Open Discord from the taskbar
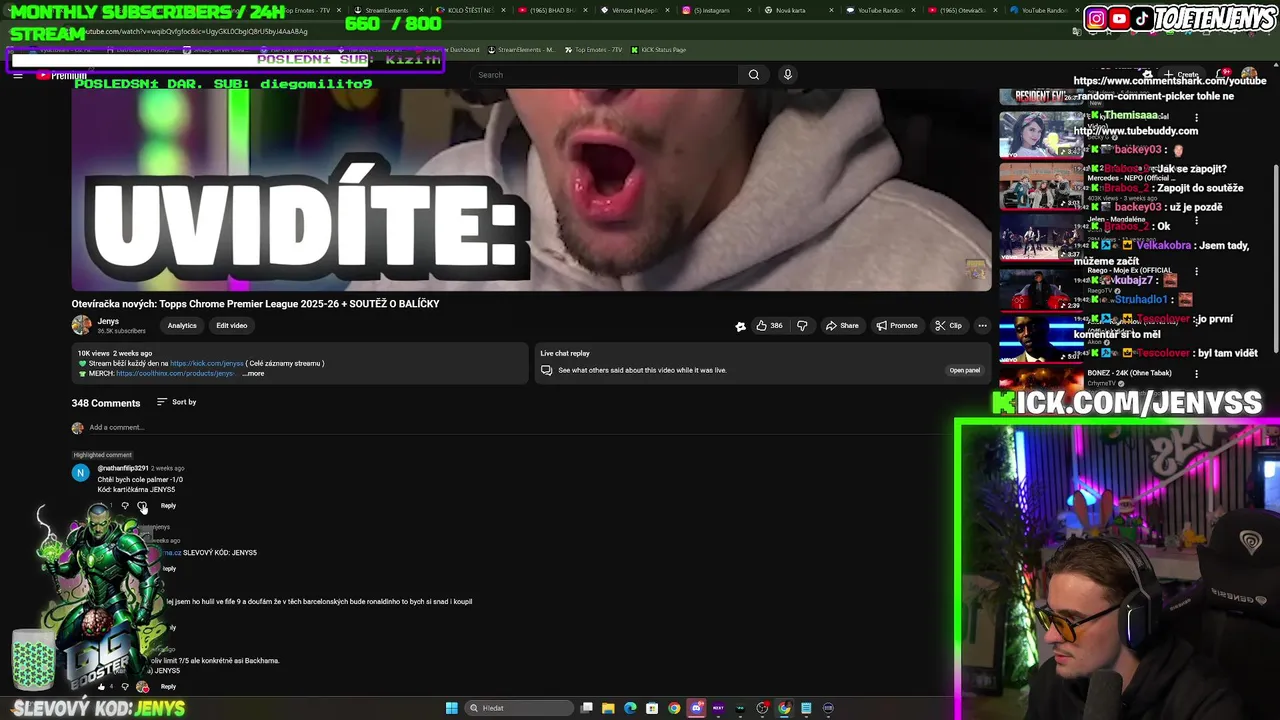The height and width of the screenshot is (720, 1280). [696, 708]
